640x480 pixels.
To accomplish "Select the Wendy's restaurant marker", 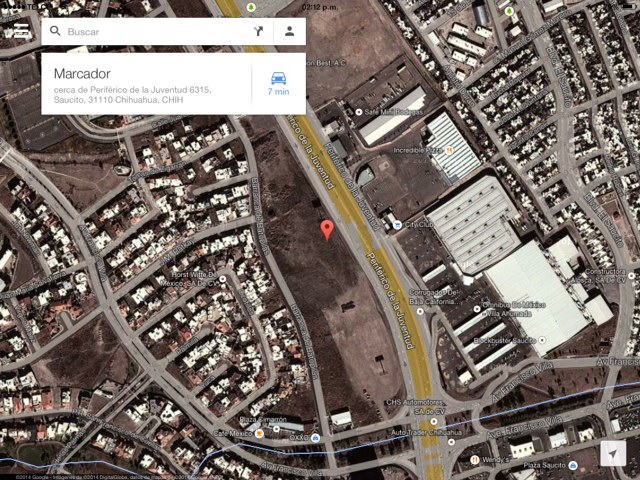I will pyautogui.click(x=474, y=460).
